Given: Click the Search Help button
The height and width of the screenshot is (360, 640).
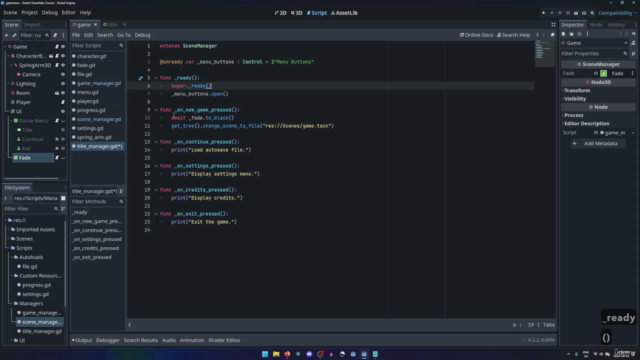Looking at the screenshot, I should click(x=513, y=35).
